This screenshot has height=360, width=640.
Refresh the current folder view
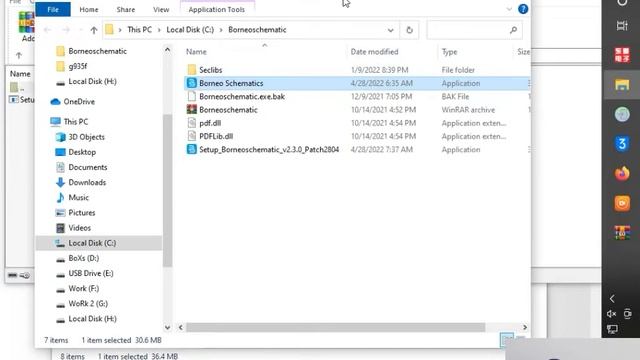pos(409,30)
